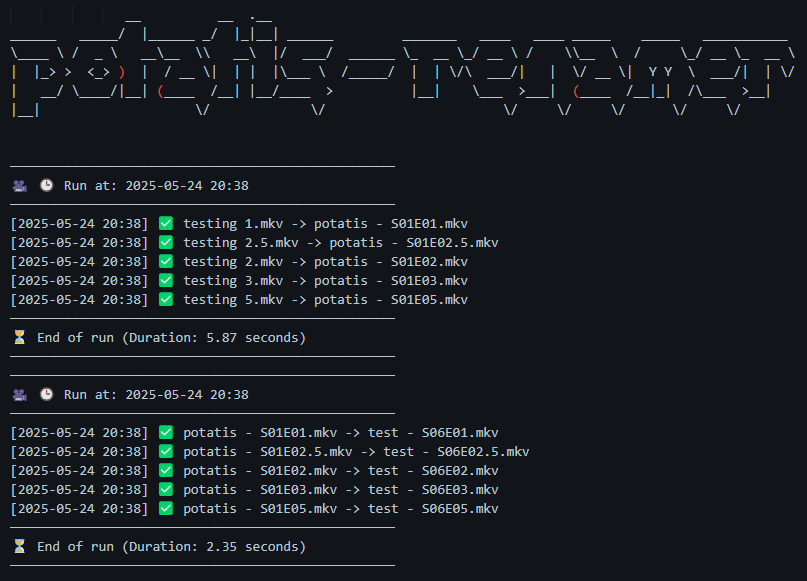
Task: Click the movie camera icon in the second run header
Action: [x=19, y=394]
